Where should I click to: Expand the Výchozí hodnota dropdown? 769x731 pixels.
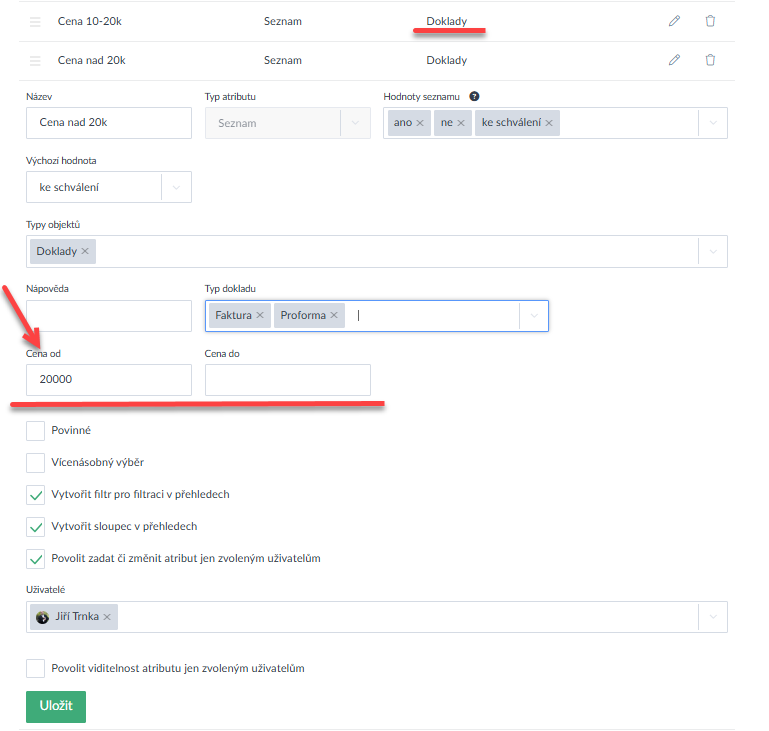pyautogui.click(x=176, y=187)
